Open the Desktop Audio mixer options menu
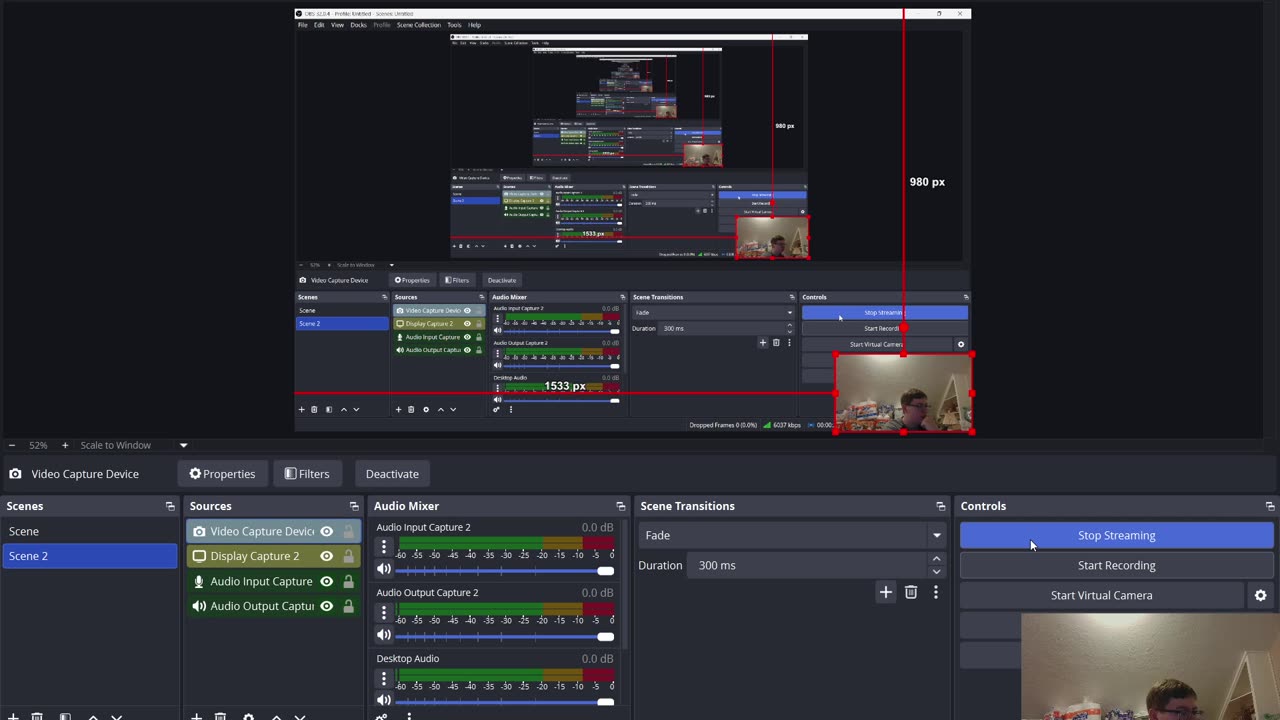The width and height of the screenshot is (1280, 720). 384,678
